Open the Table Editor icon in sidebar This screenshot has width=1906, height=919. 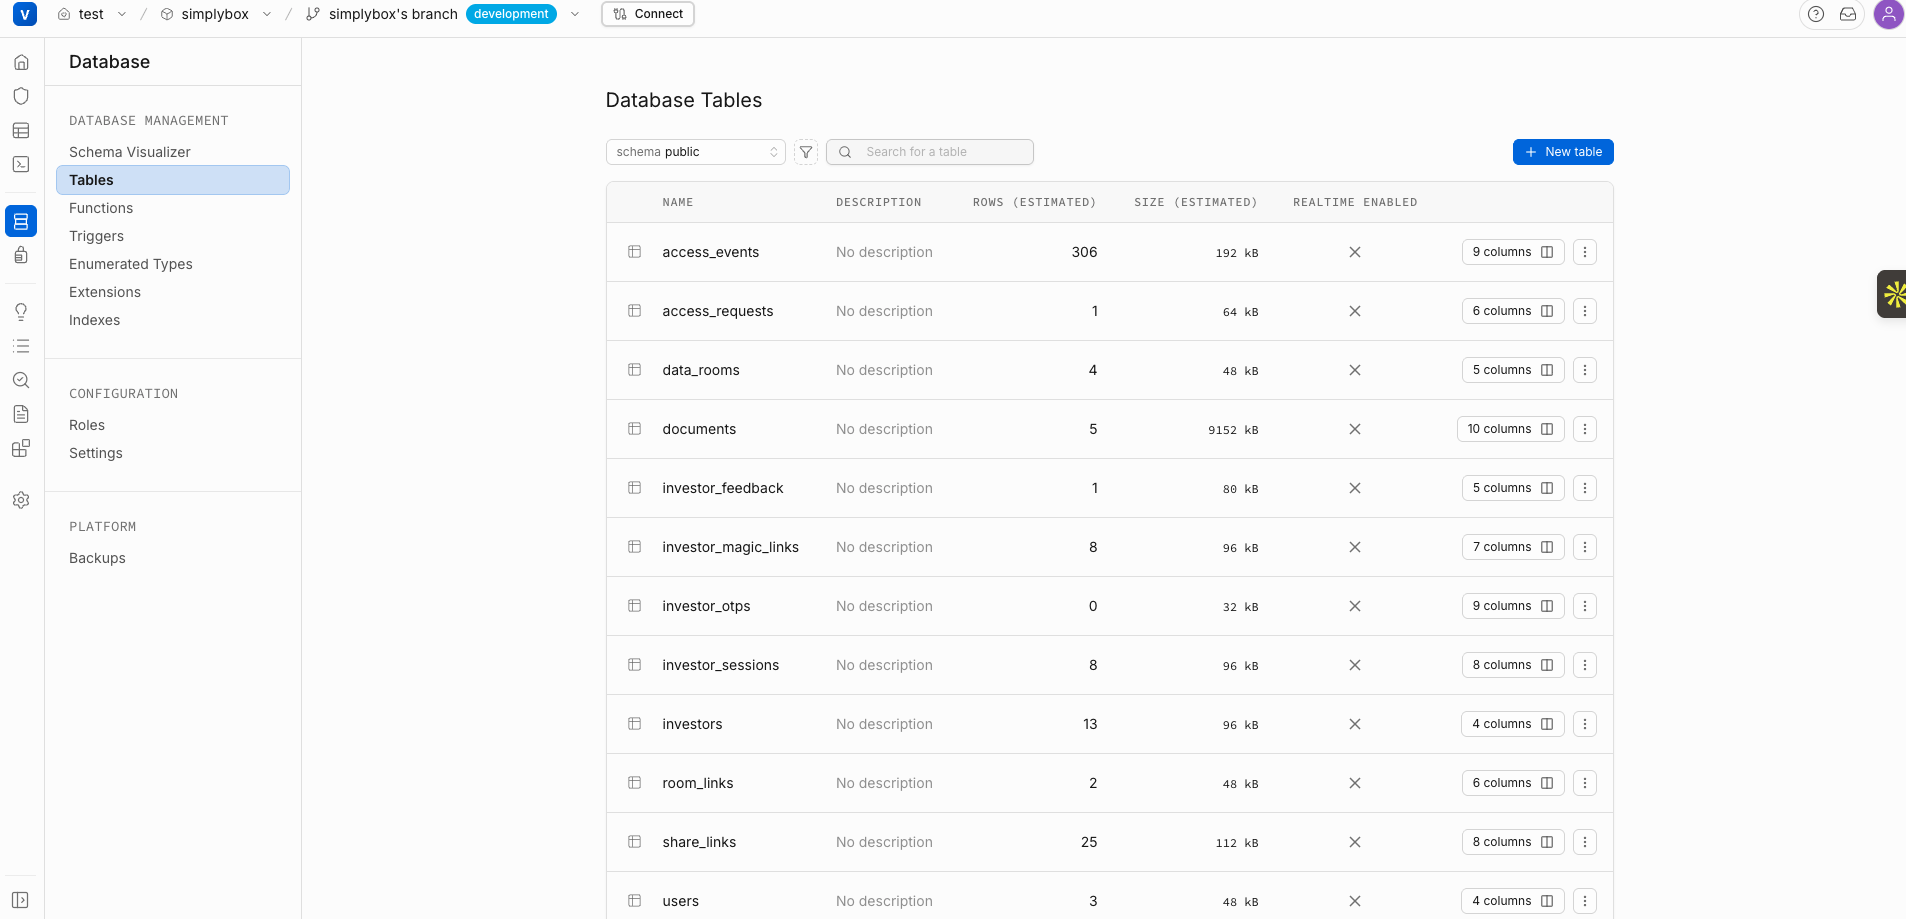(x=21, y=130)
